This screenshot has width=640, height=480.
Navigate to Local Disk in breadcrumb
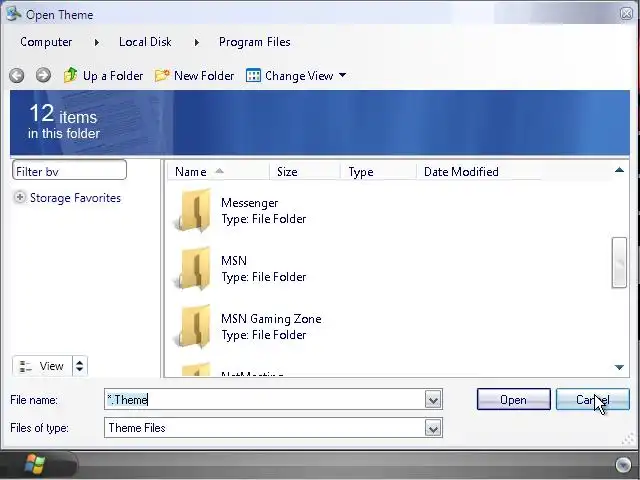click(145, 42)
